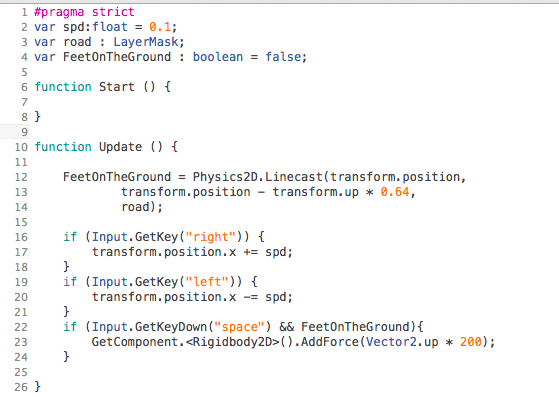Click the "space" string literal
Viewport: 559px width, 409px height.
point(239,327)
